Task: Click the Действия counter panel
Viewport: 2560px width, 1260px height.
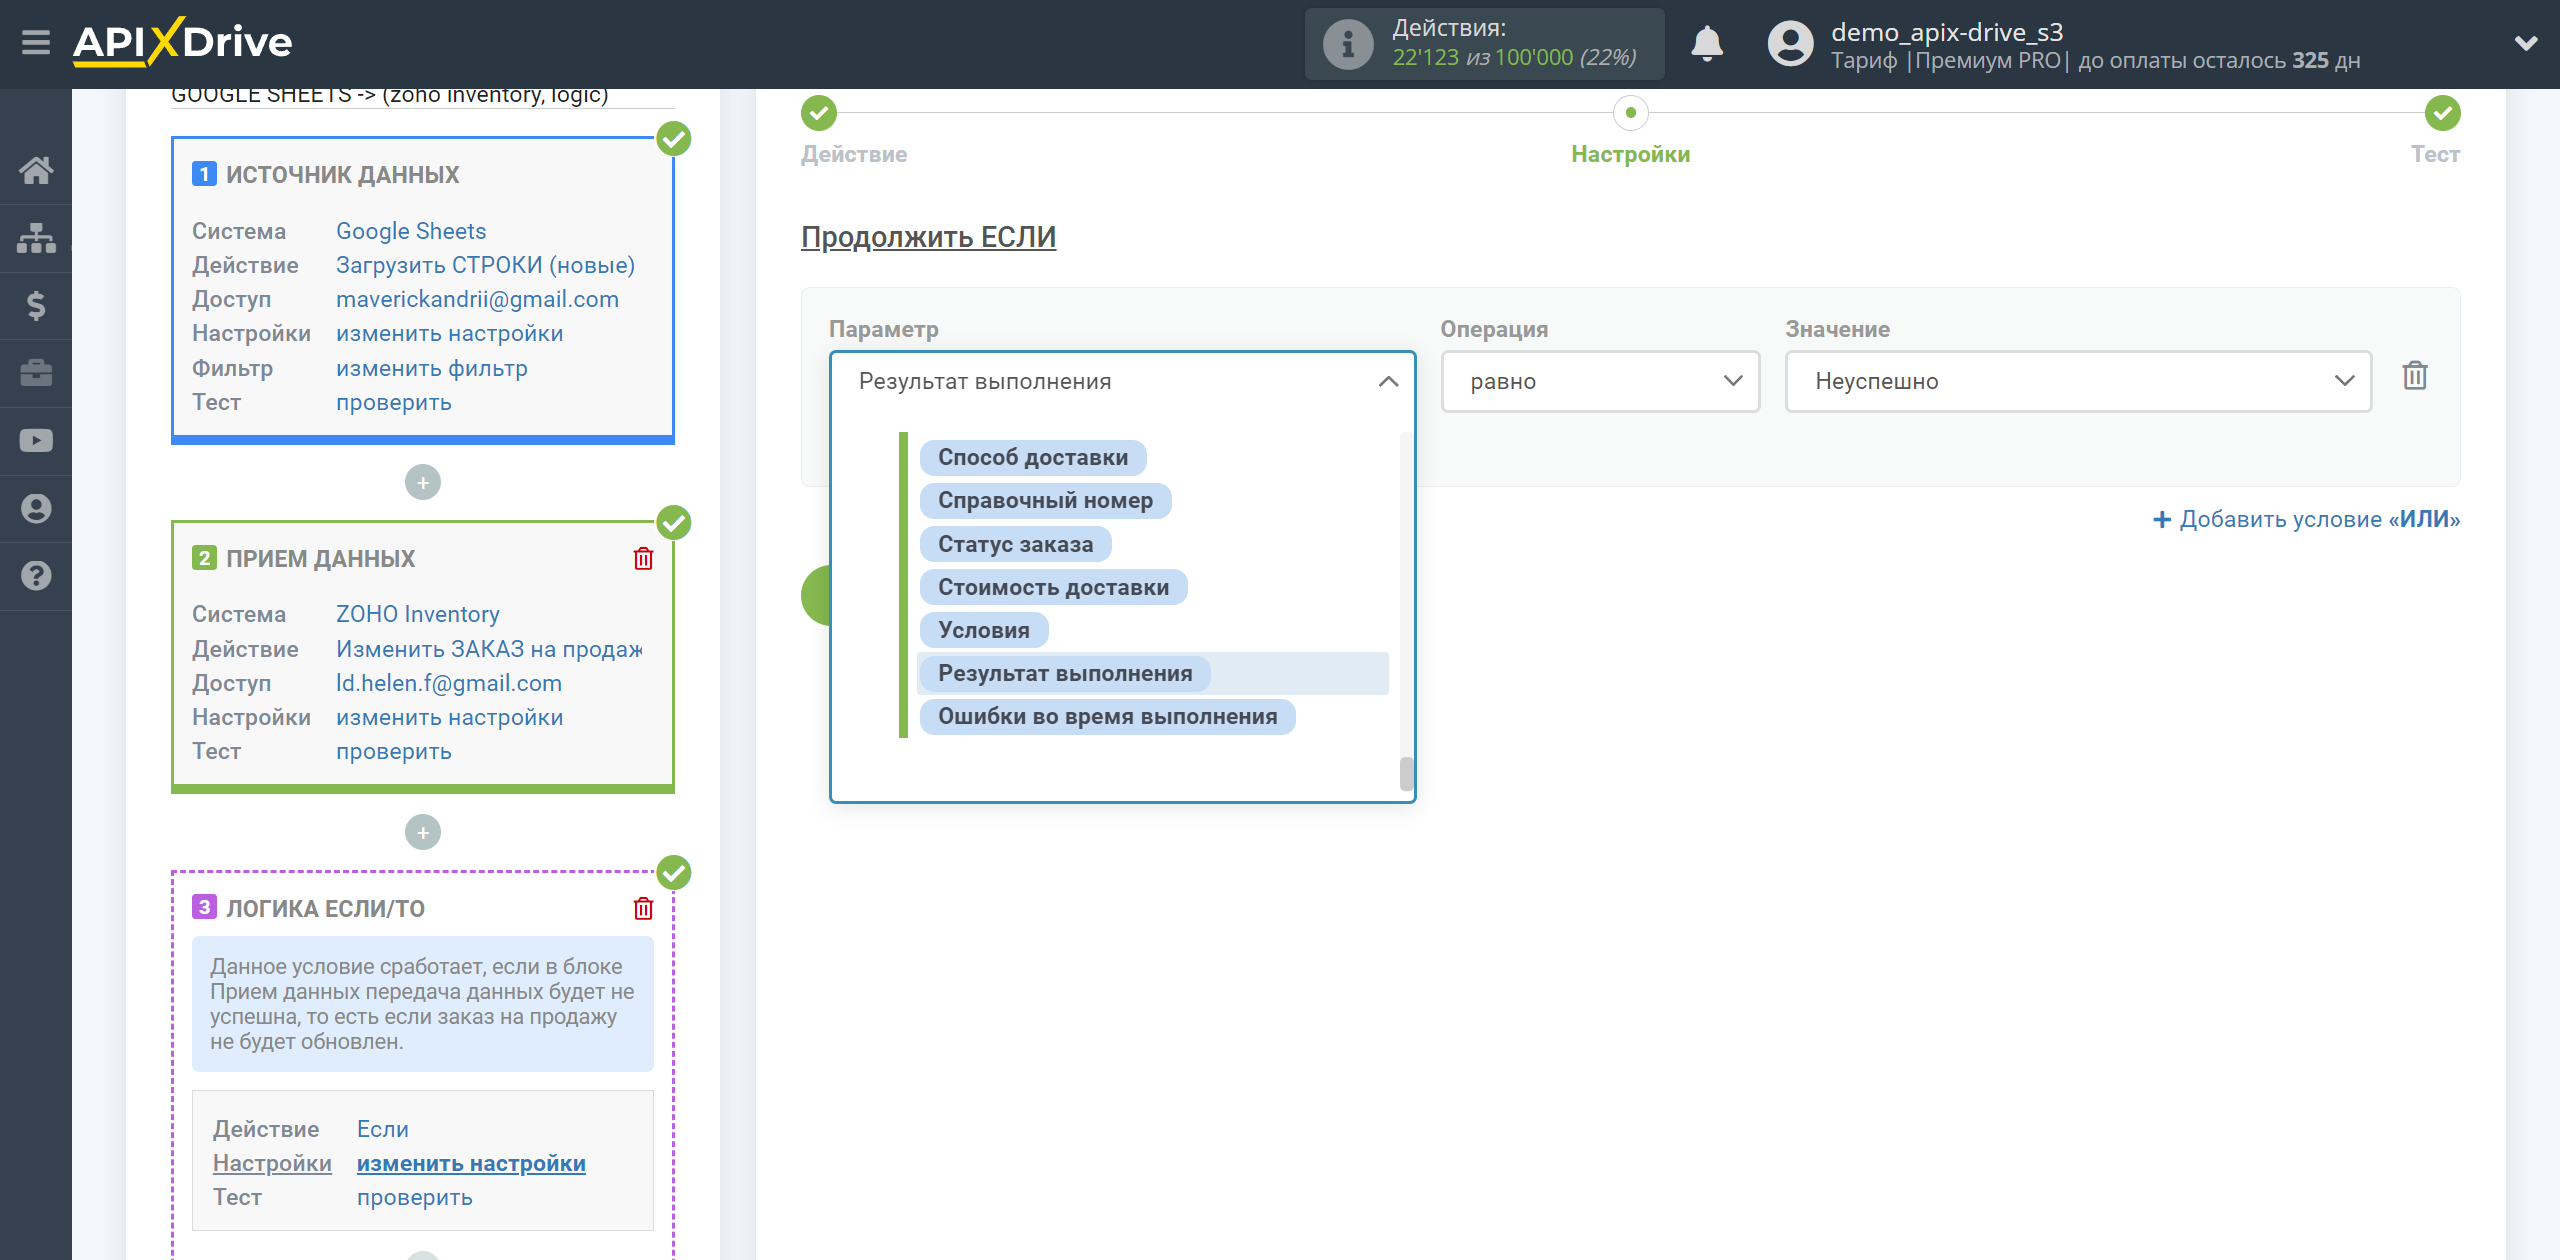Action: click(1484, 44)
